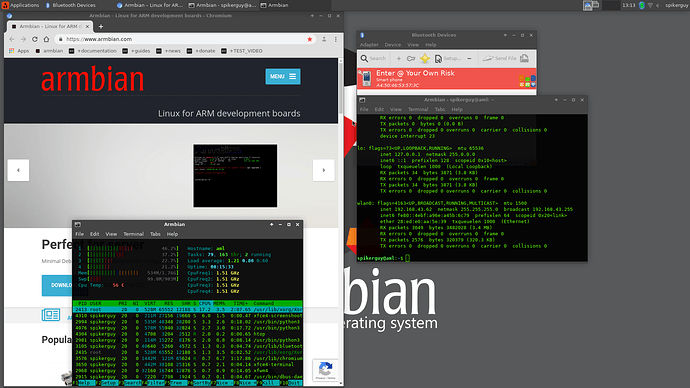Open the Adapter menu in Bluetooth Devices
Screen dimensions: 690x388
tap(369, 45)
